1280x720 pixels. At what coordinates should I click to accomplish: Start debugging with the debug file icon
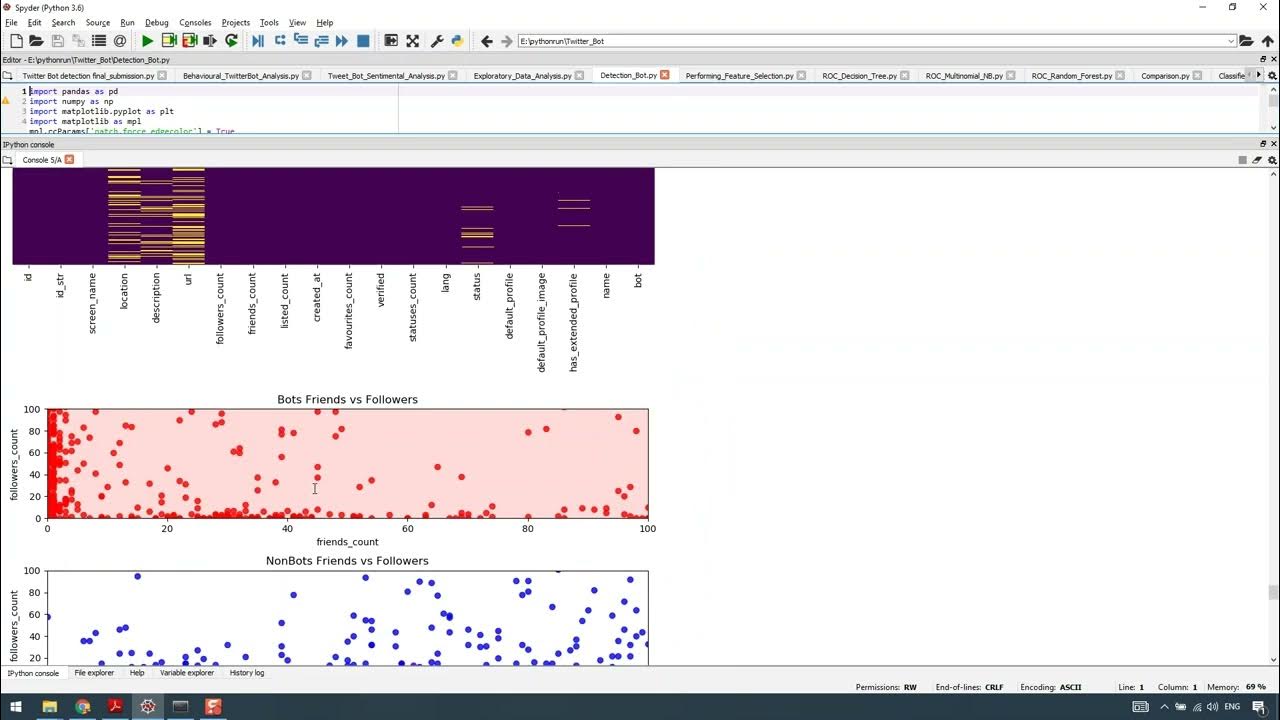point(258,41)
